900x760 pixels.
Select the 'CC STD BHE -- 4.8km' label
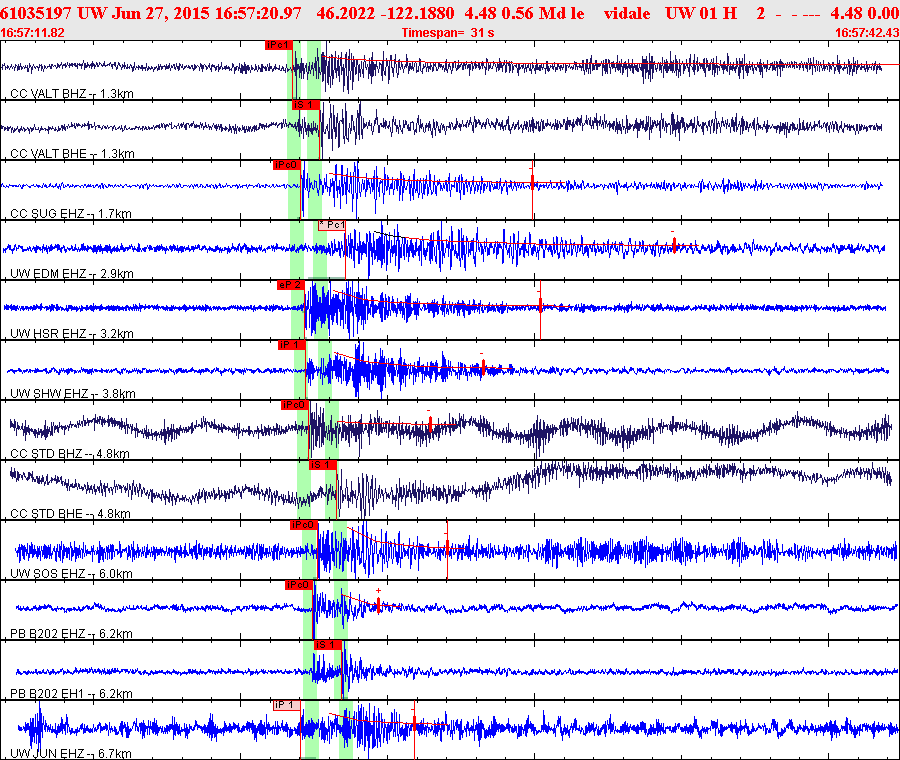(71, 514)
